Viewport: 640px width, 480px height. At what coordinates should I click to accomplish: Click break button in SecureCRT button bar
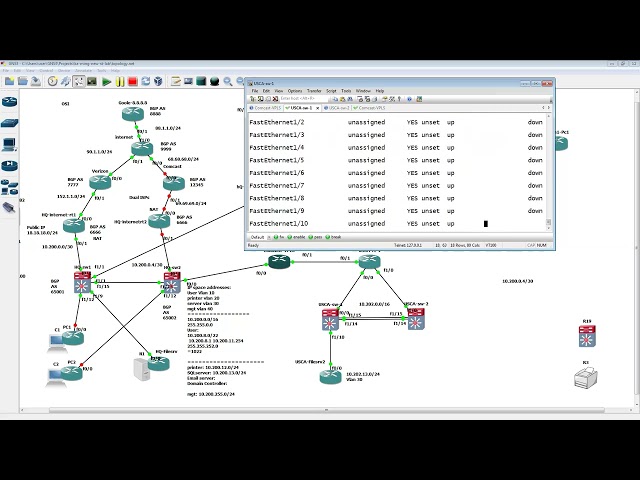click(333, 237)
